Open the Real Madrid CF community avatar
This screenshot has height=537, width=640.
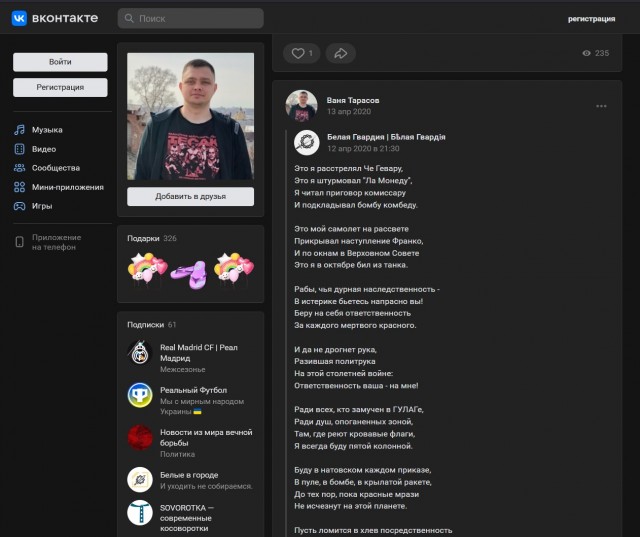140,353
